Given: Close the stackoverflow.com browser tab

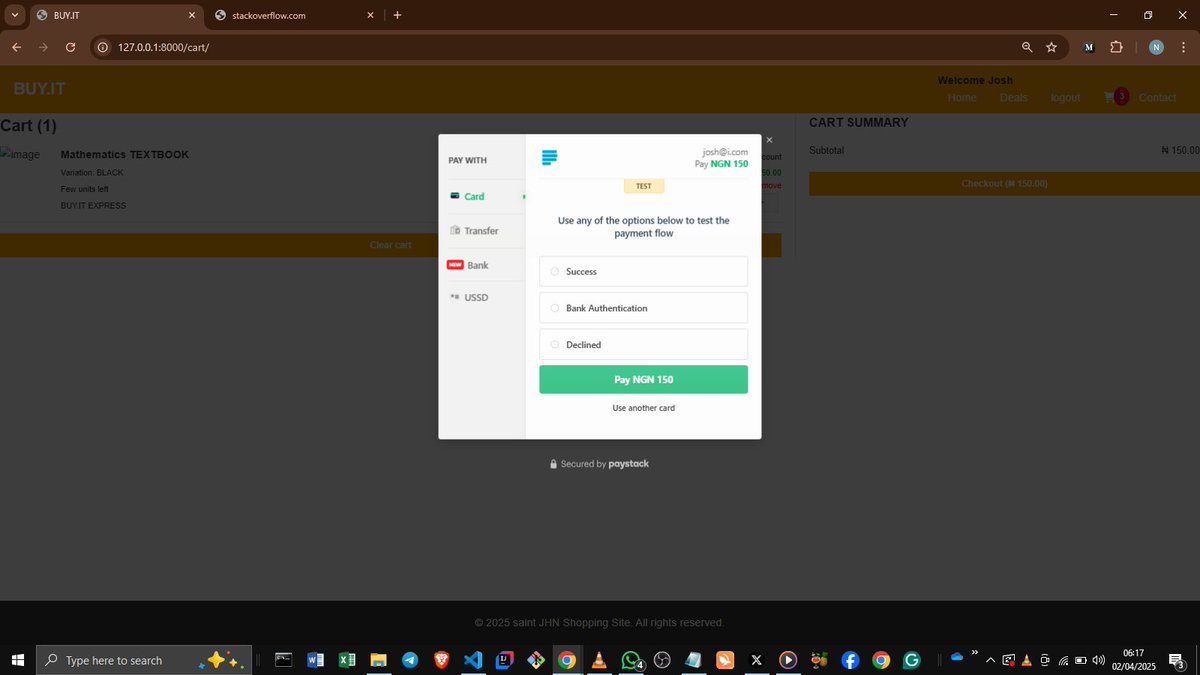Looking at the screenshot, I should tap(371, 15).
